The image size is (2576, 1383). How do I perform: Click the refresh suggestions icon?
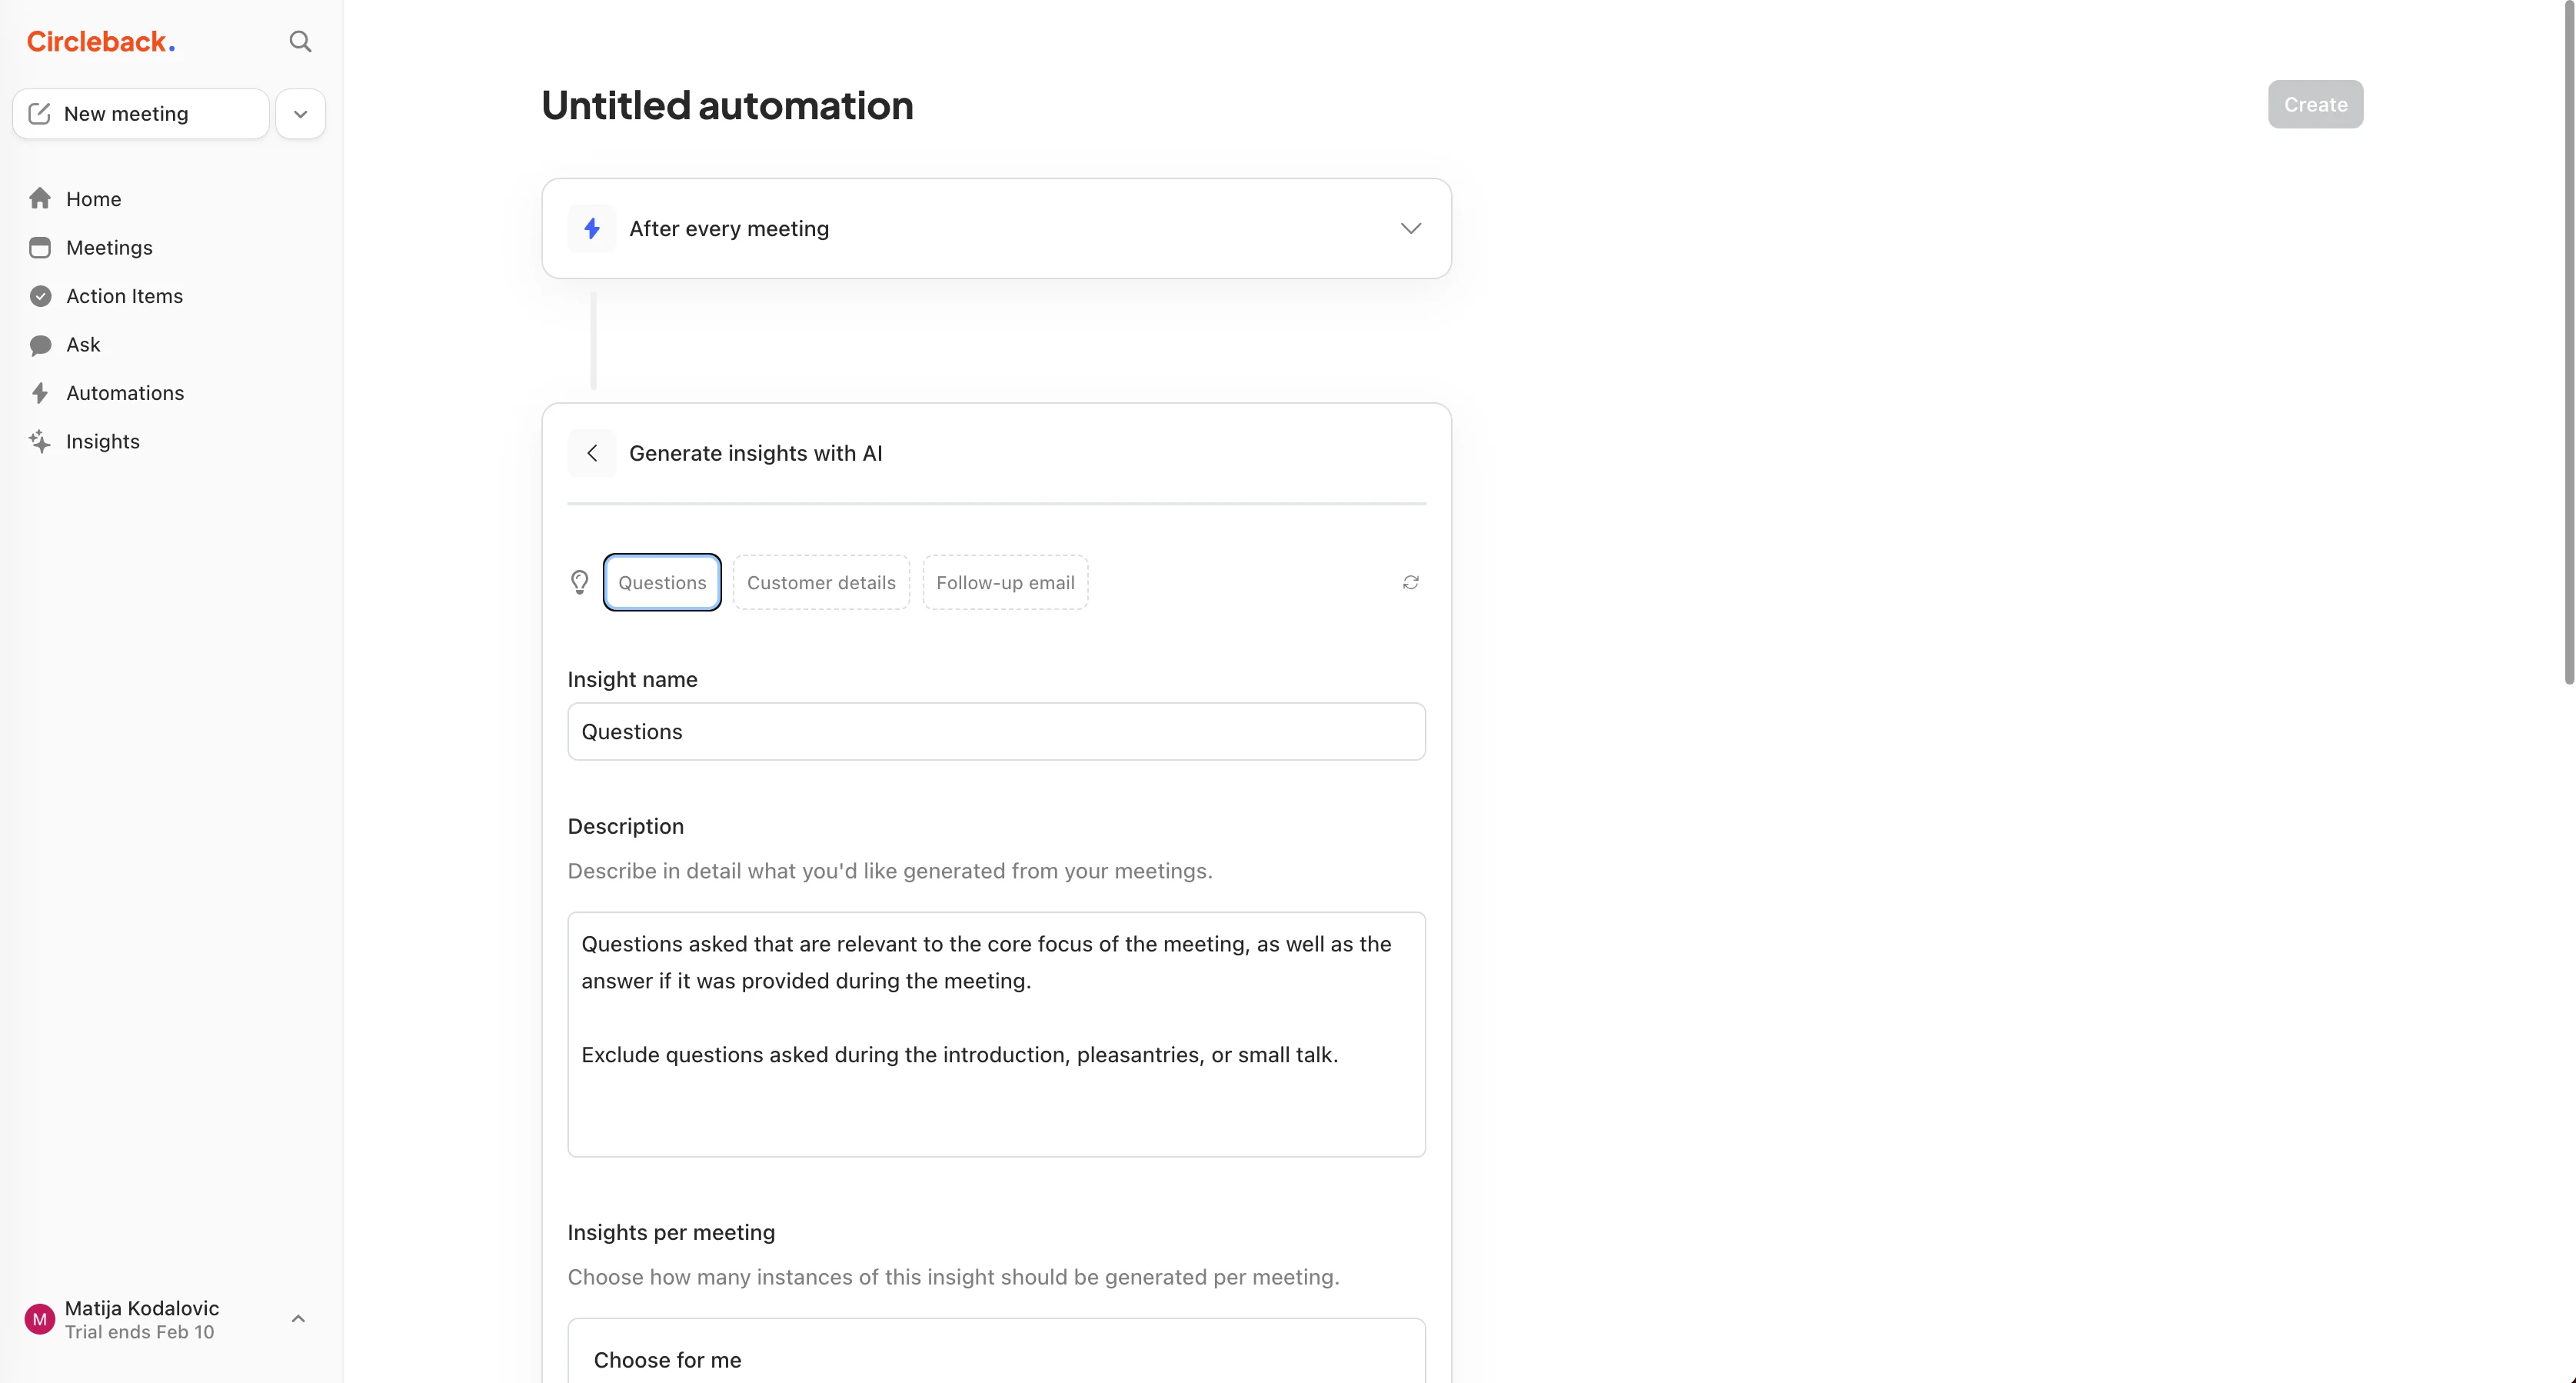[1410, 582]
